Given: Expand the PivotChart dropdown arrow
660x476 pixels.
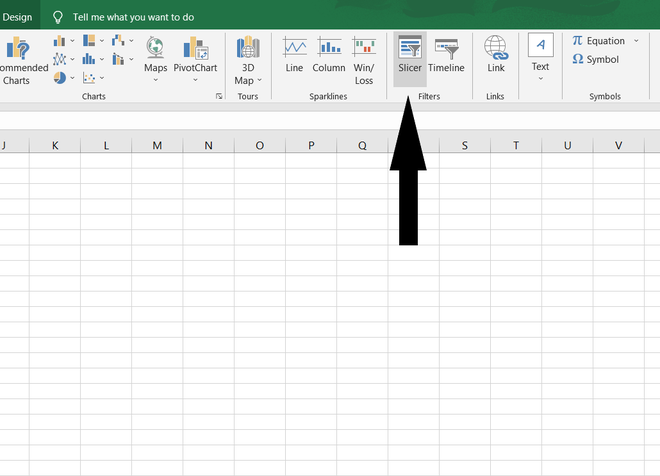Looking at the screenshot, I should pyautogui.click(x=195, y=80).
